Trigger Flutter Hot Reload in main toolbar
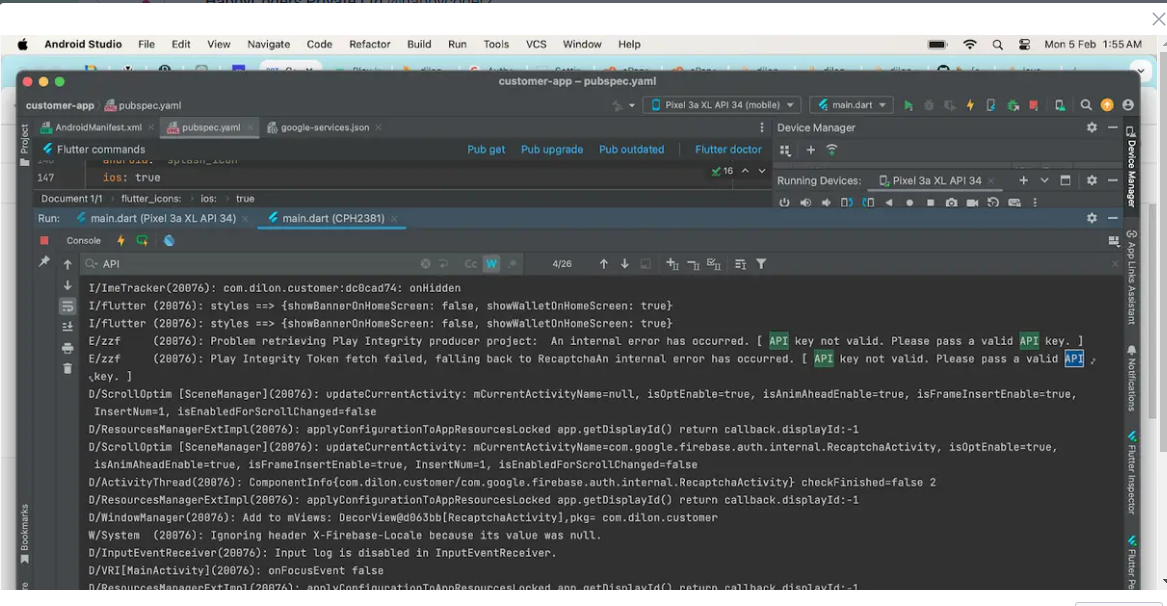Screen dimensions: 1167x606 pyautogui.click(x=970, y=105)
